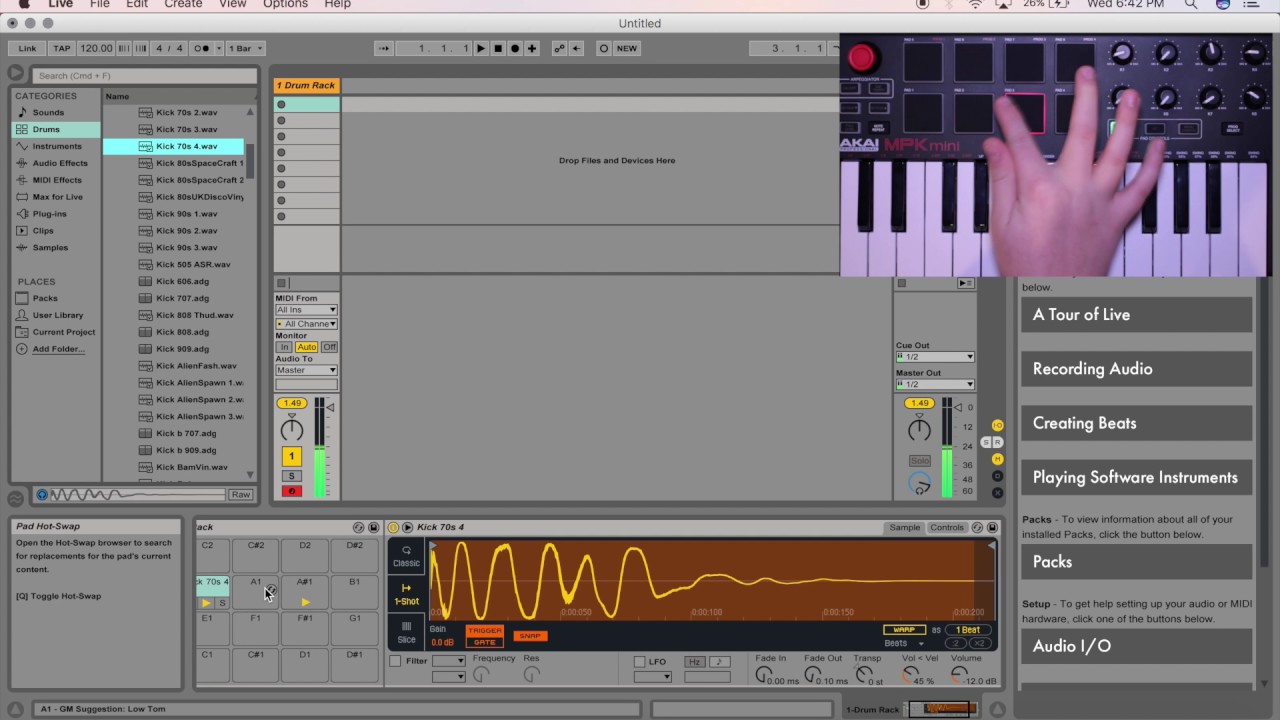Toggle the SNAP button in Simpler

(529, 636)
